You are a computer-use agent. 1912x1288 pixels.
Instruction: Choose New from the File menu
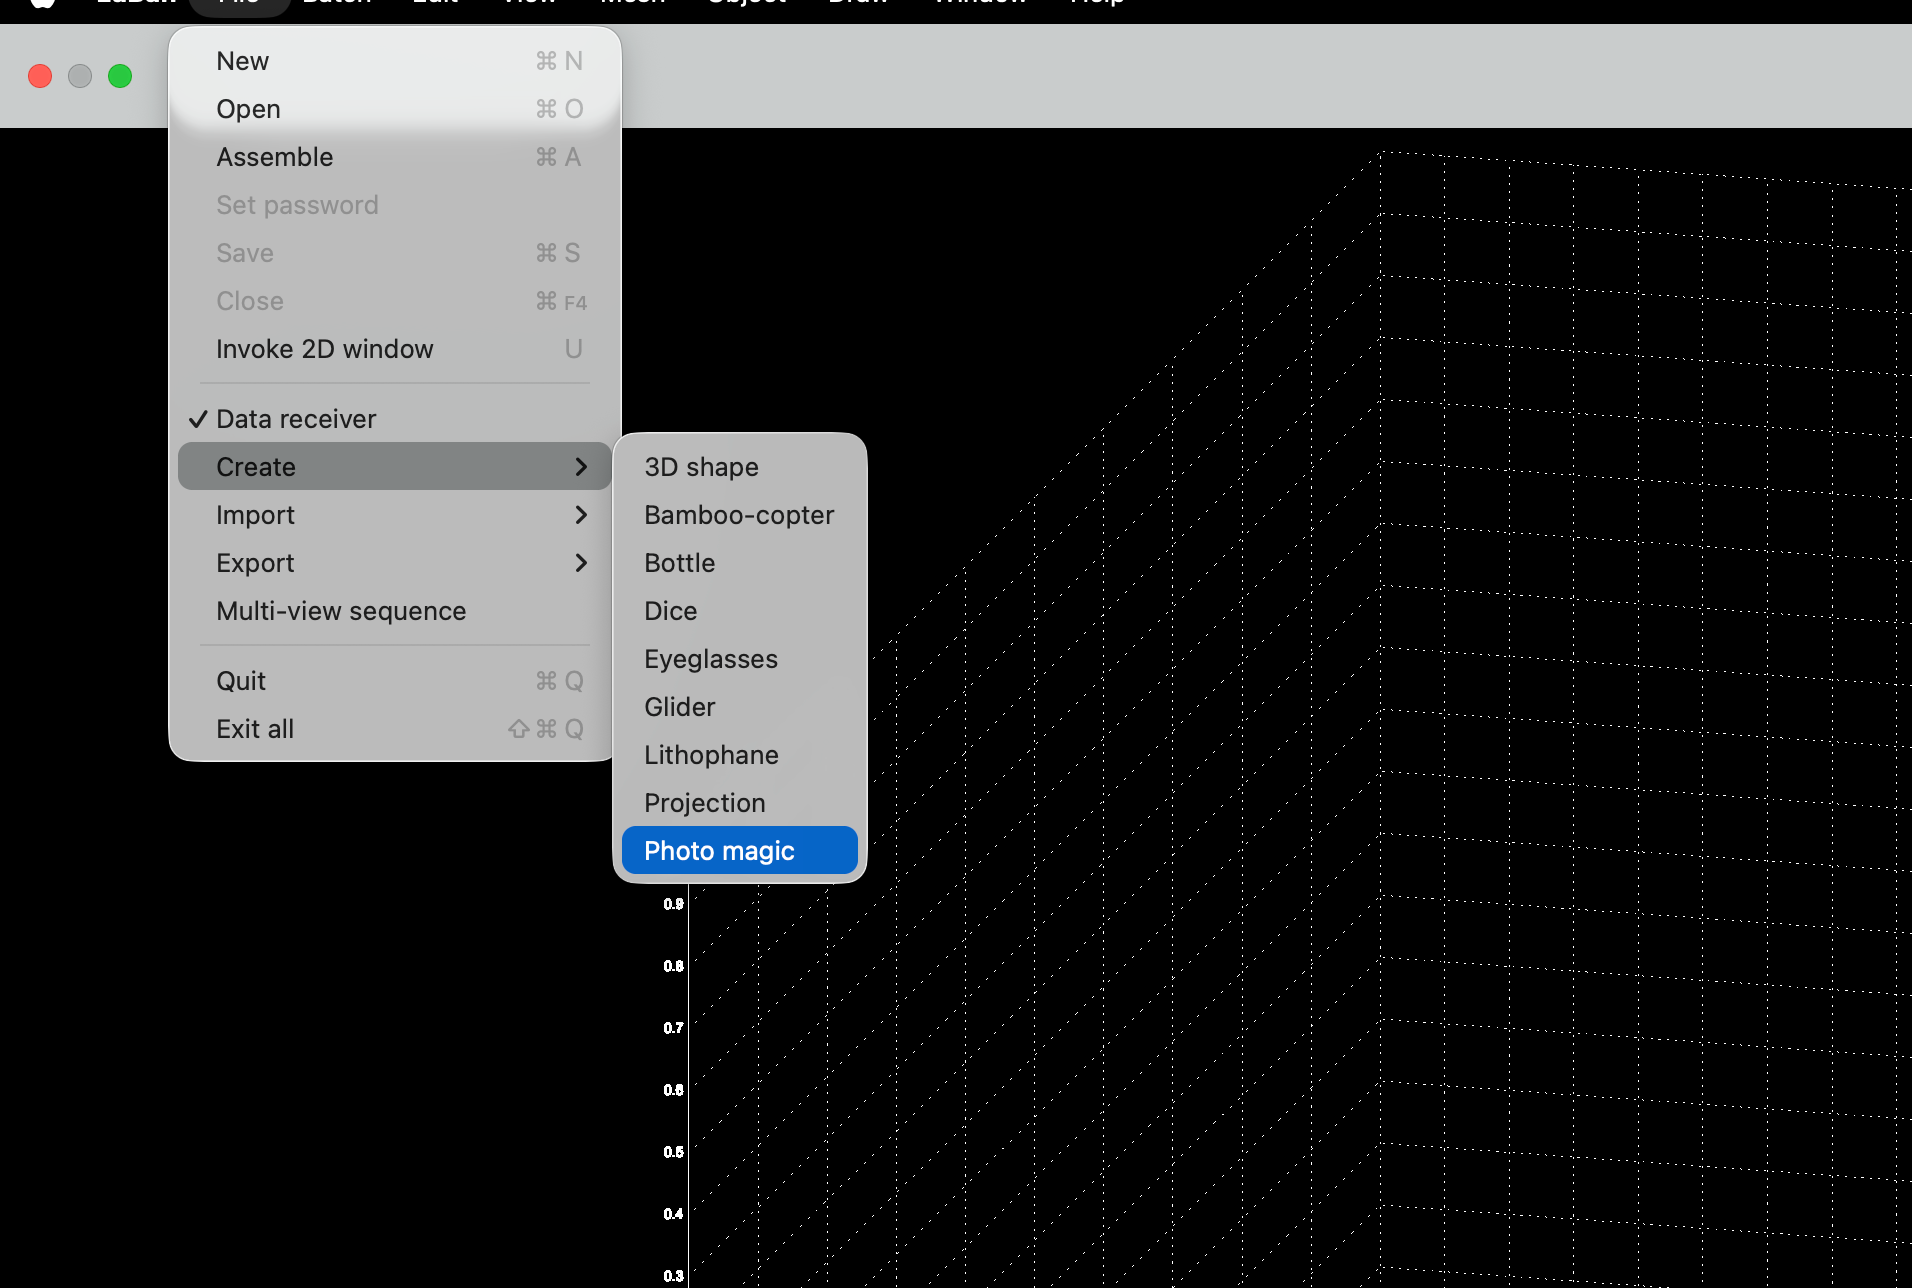tap(395, 61)
